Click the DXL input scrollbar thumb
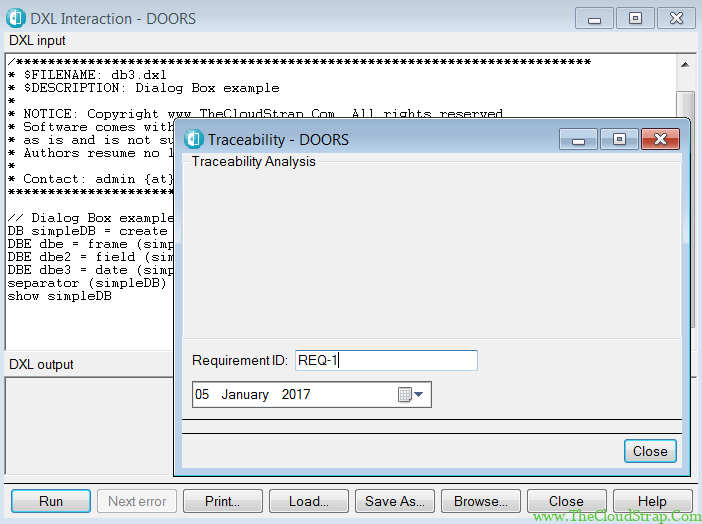Image resolution: width=702 pixels, height=524 pixels. coord(685,104)
